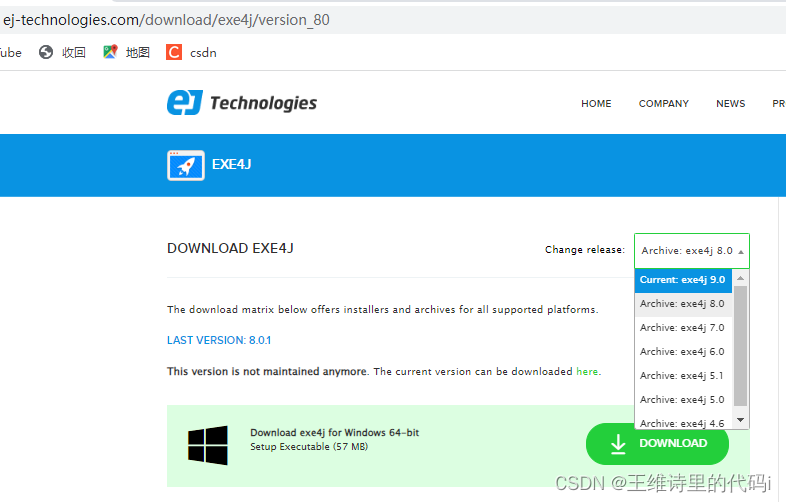Click 'Download exe4j for Windows 64-bit' text
This screenshot has height=502, width=786.
tap(334, 432)
